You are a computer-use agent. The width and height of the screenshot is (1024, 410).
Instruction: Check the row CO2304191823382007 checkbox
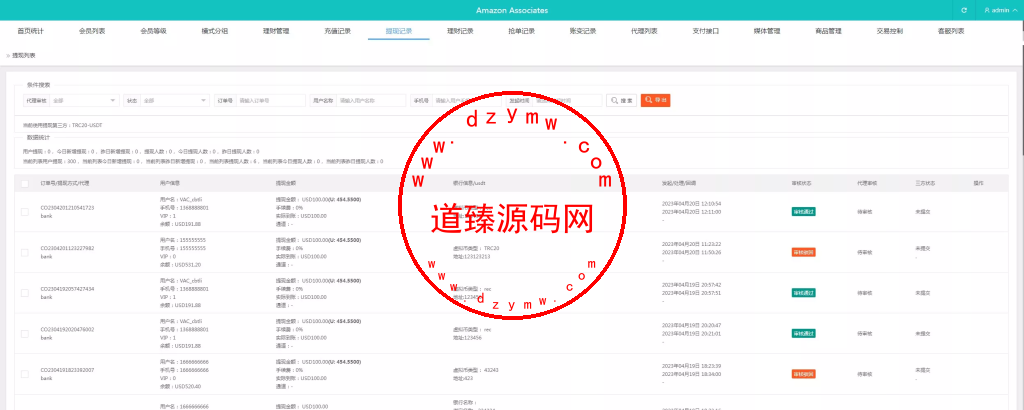(25, 373)
